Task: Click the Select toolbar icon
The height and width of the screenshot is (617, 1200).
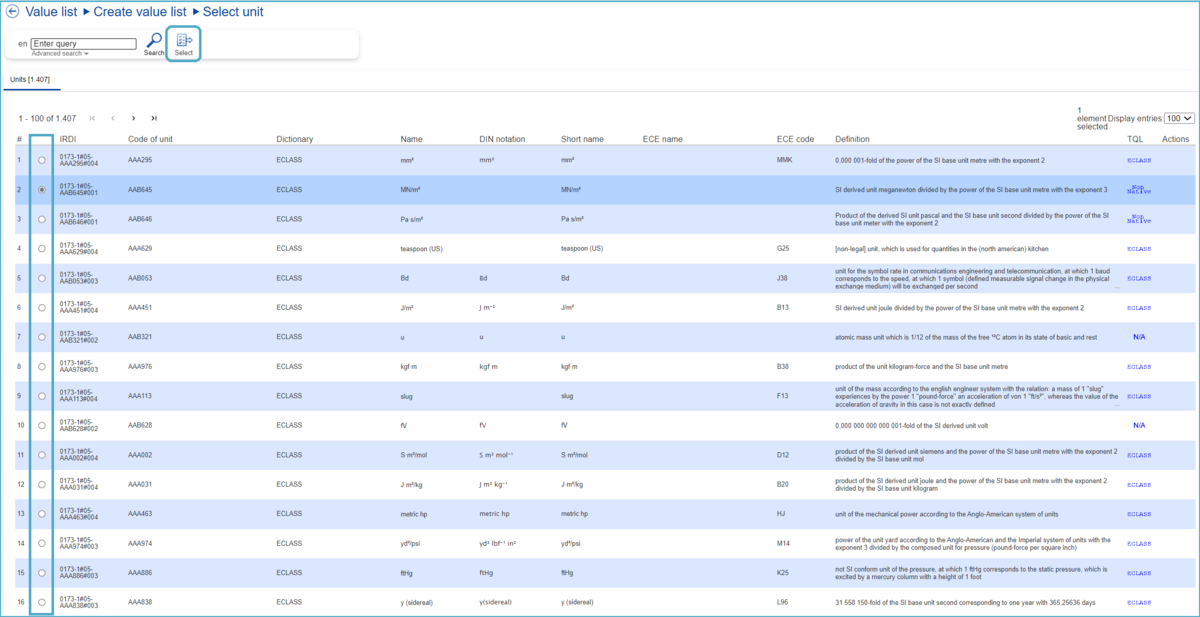Action: pos(183,42)
